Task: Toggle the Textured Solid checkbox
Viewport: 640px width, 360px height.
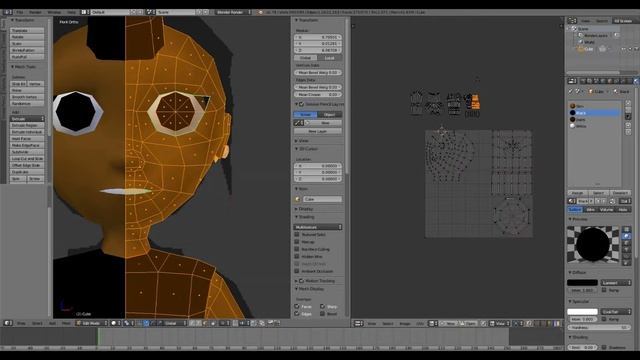Action: 297,235
